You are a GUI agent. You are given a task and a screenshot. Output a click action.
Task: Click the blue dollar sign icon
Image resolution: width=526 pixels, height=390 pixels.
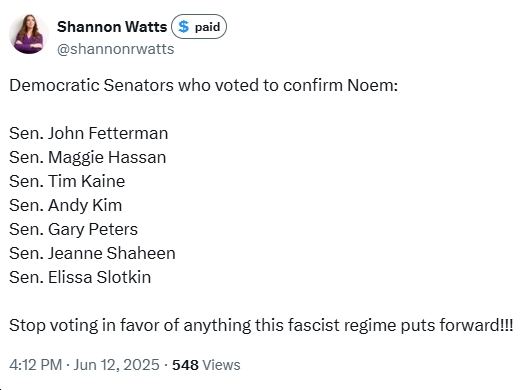183,26
